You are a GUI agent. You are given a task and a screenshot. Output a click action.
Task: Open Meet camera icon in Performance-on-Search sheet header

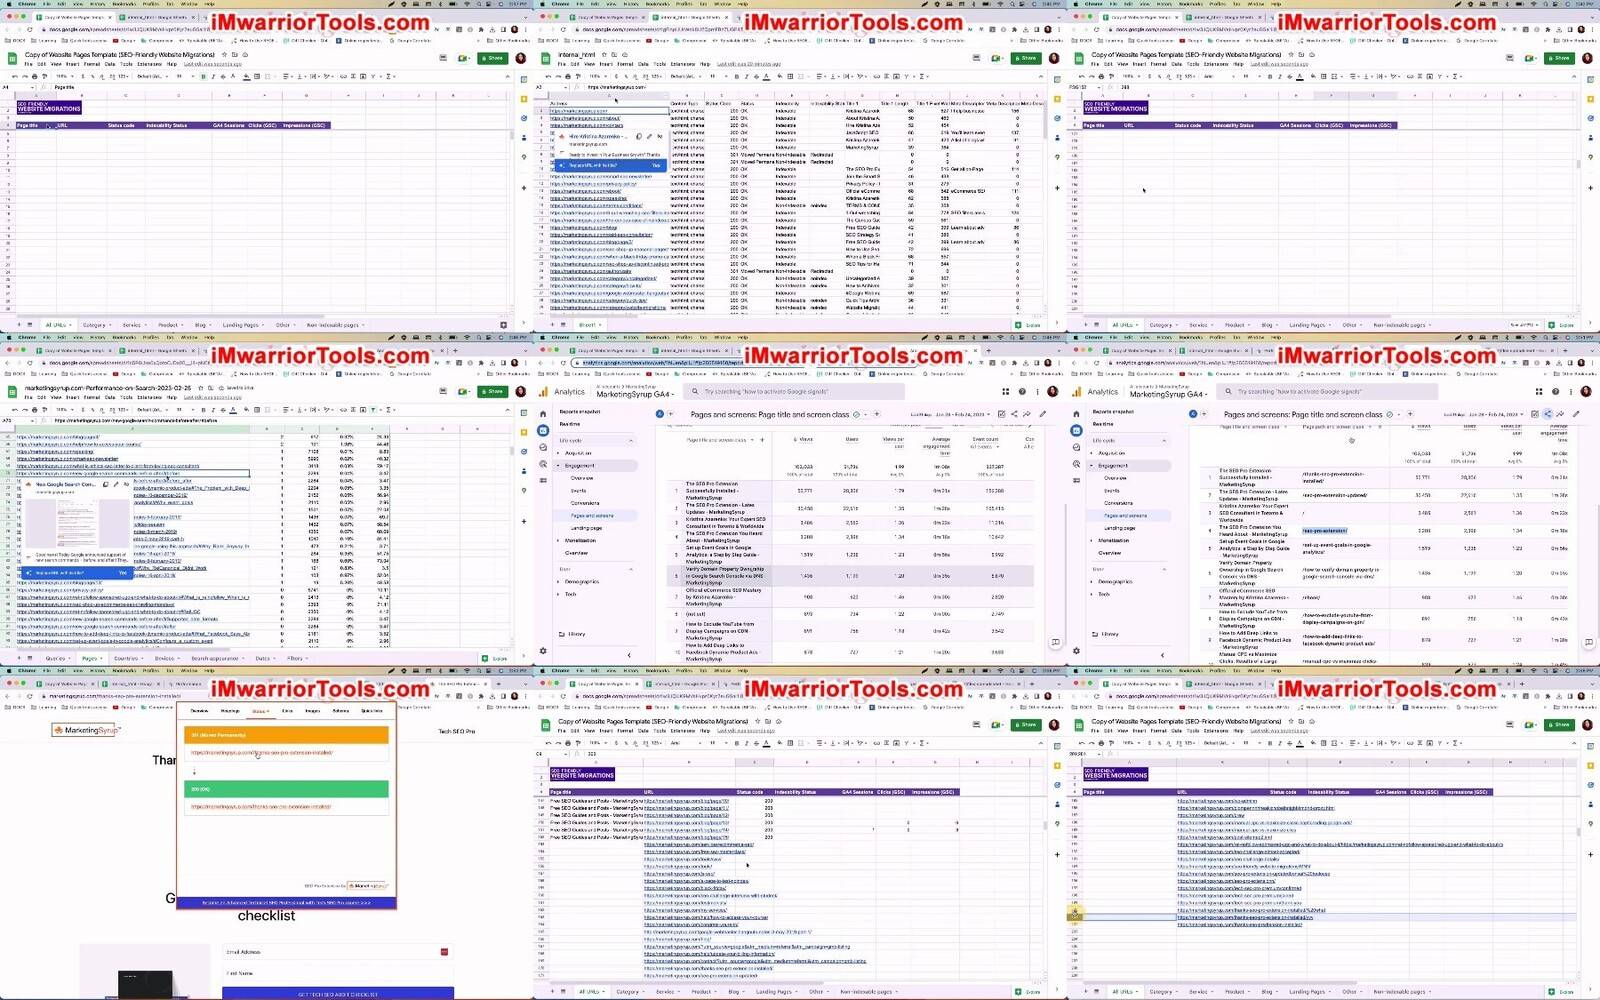point(463,392)
